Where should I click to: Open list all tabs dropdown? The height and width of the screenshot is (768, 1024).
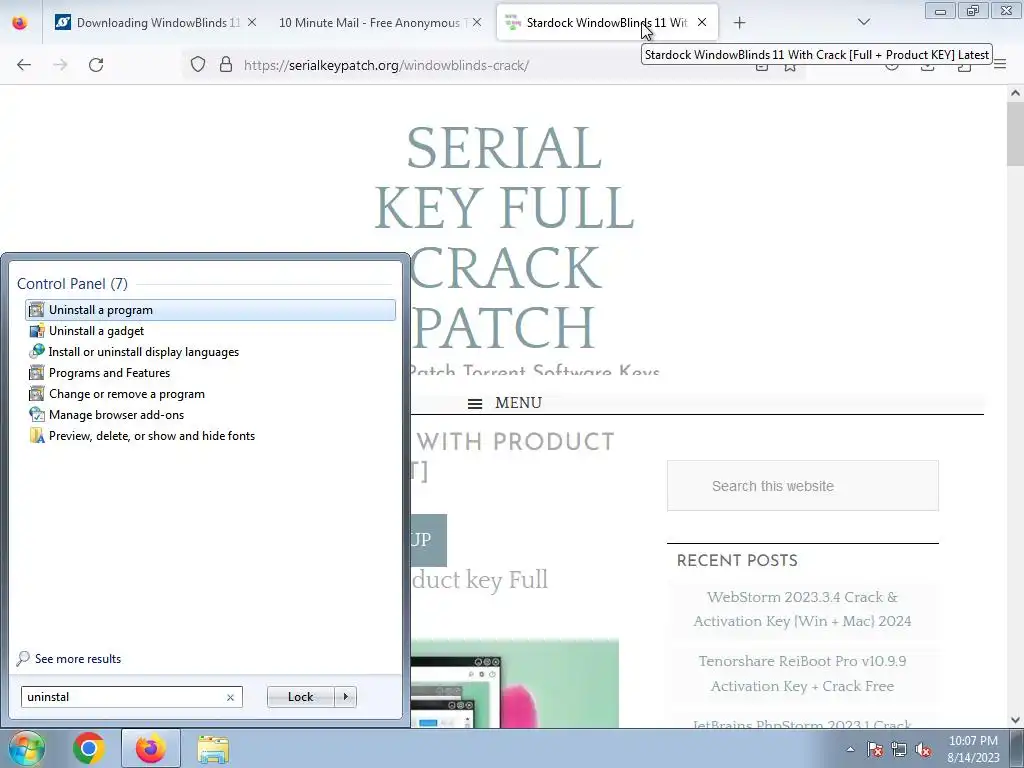tap(863, 22)
